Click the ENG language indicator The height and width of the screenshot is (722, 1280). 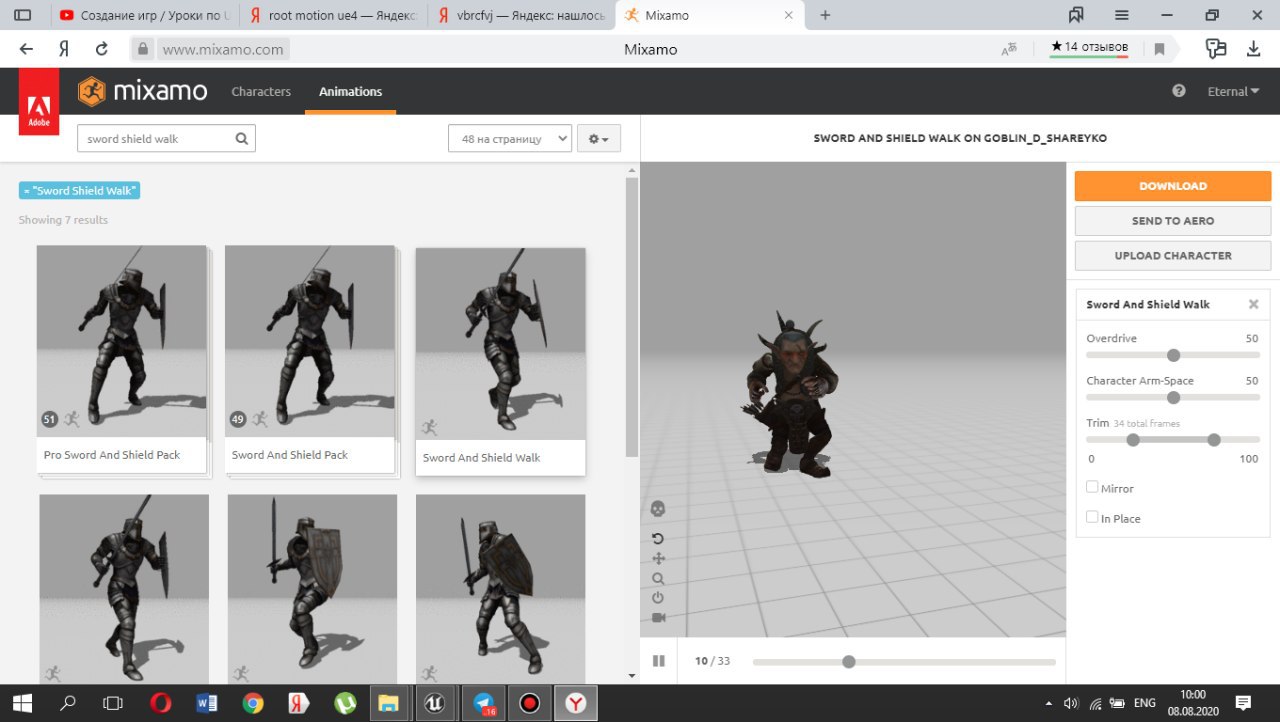pyautogui.click(x=1144, y=703)
